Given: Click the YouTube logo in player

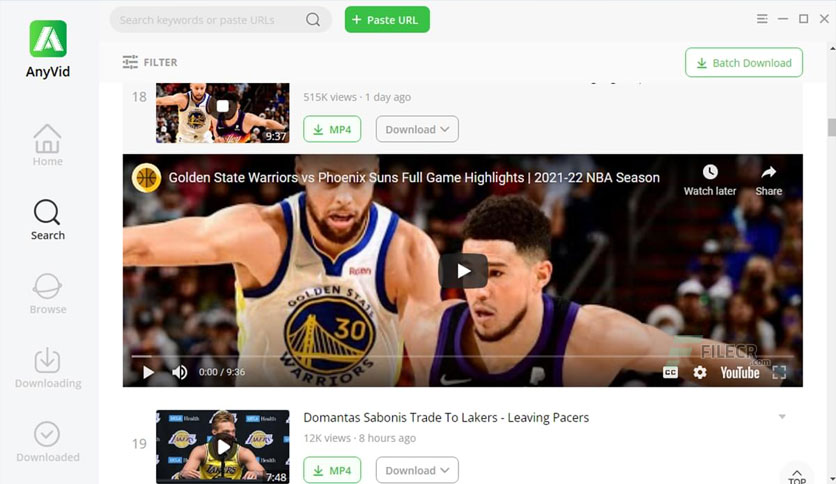Looking at the screenshot, I should coord(739,373).
